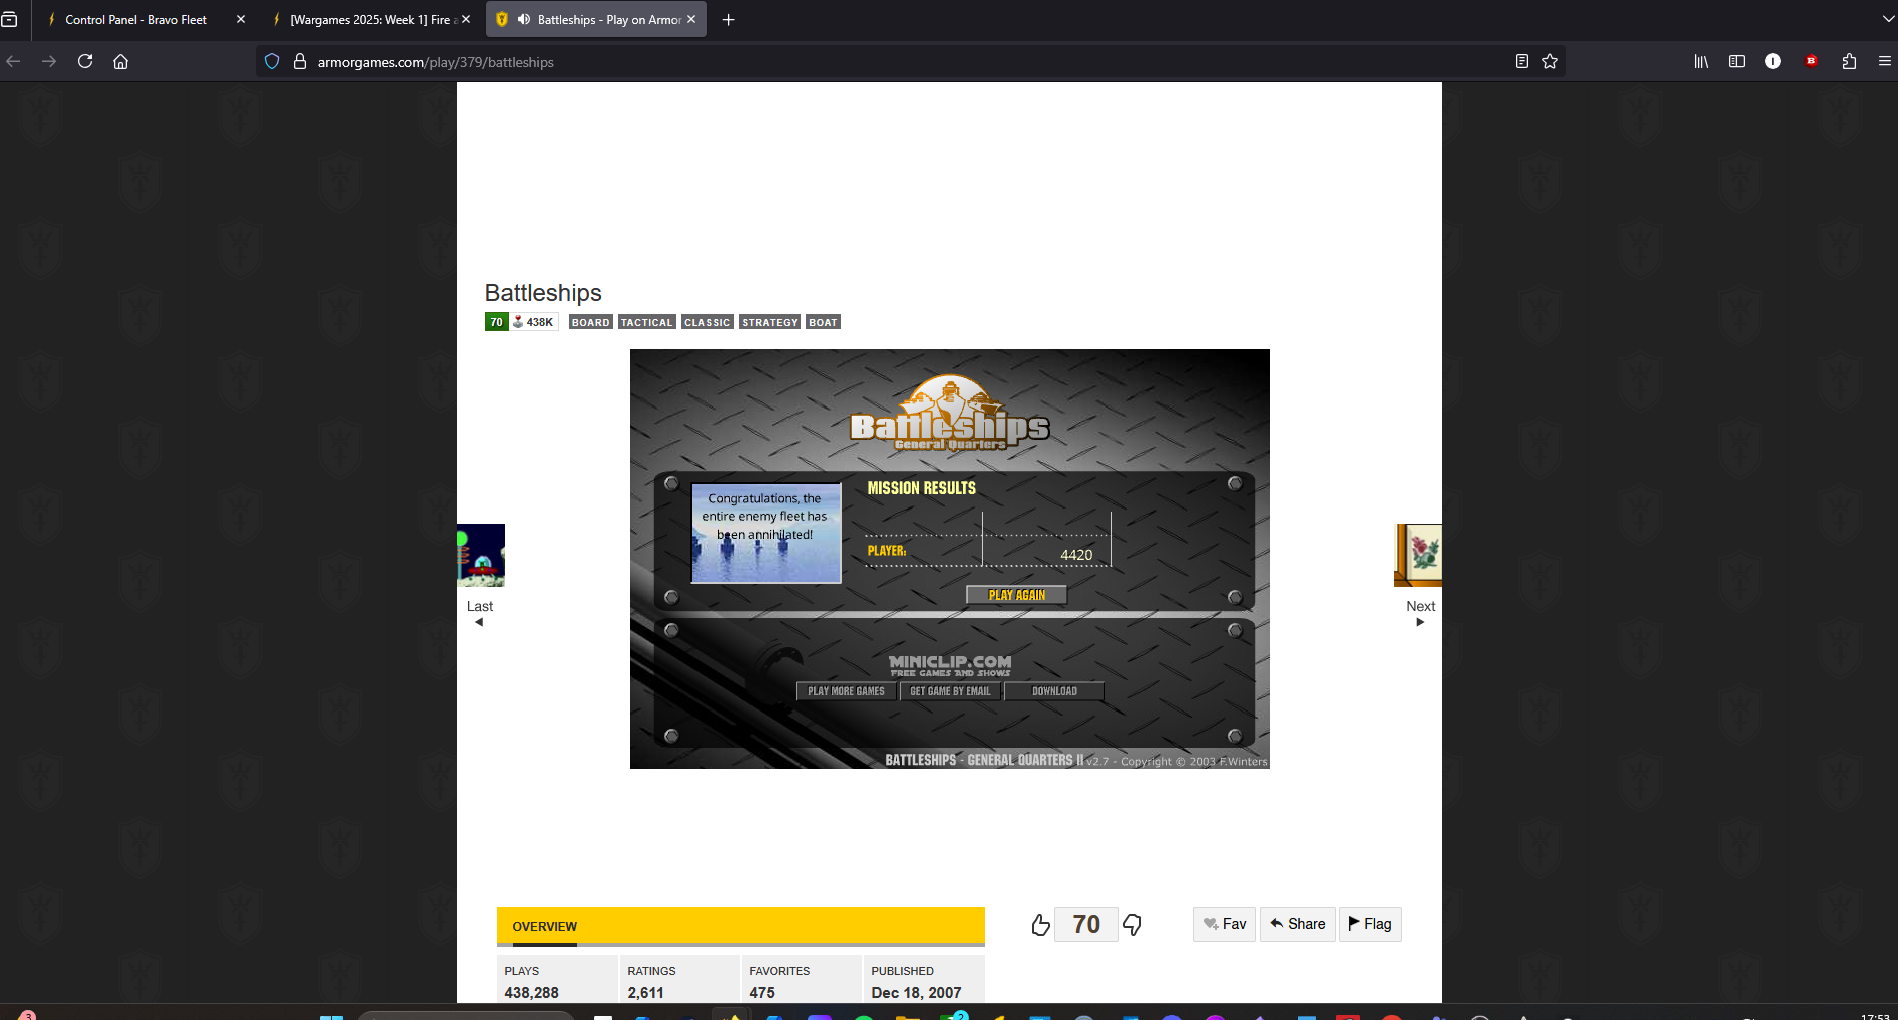Expand the list all tabs dropdown
Image resolution: width=1898 pixels, height=1020 pixels.
click(x=1887, y=20)
